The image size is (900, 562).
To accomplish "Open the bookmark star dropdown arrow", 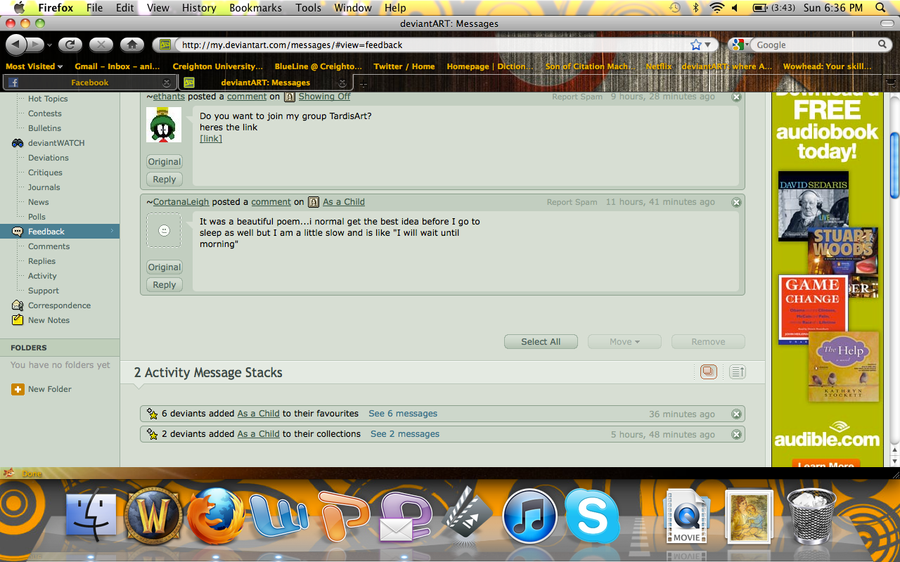I will point(708,45).
